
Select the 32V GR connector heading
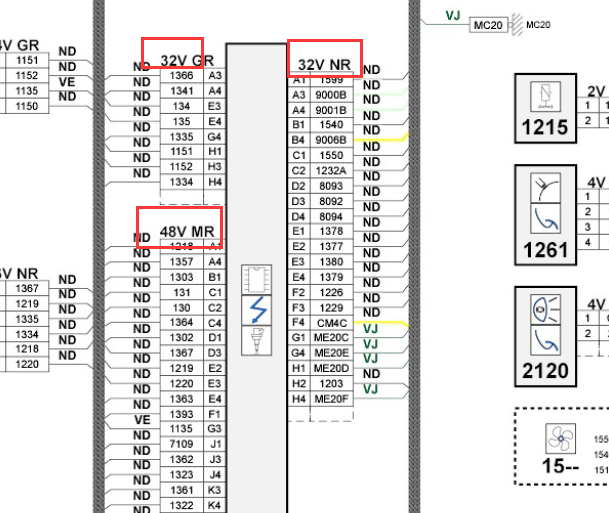187,61
